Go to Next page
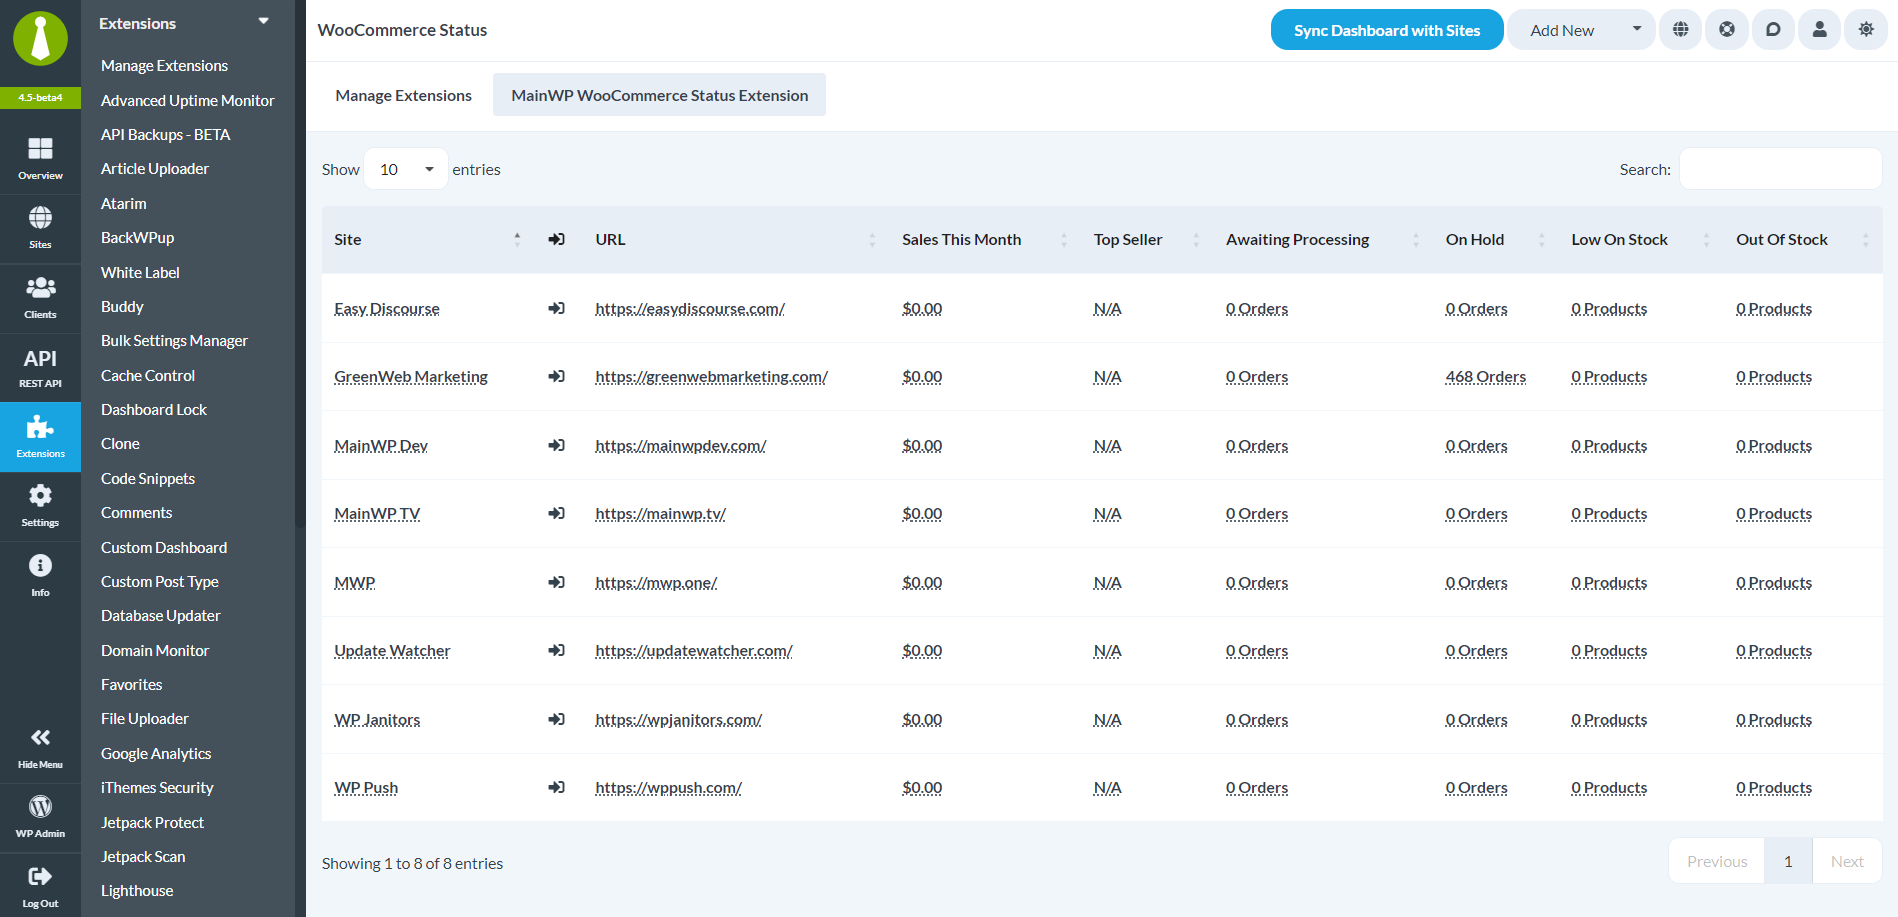The image size is (1898, 917). click(1847, 861)
